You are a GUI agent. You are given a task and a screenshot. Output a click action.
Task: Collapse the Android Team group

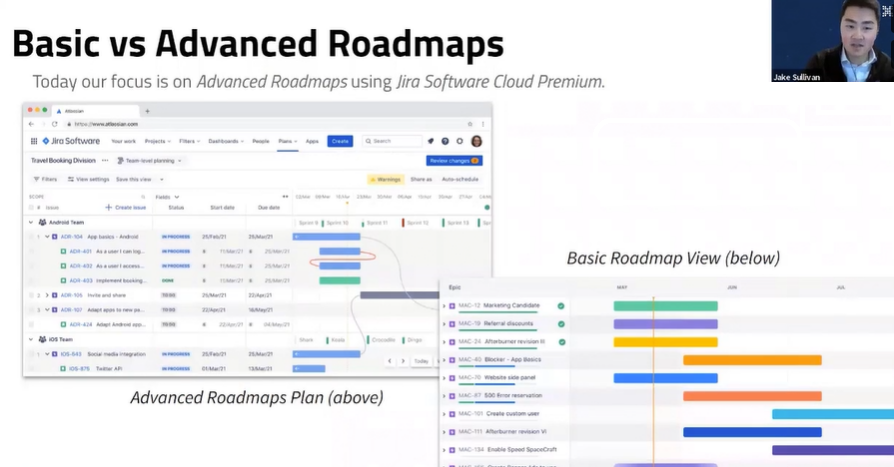click(31, 222)
